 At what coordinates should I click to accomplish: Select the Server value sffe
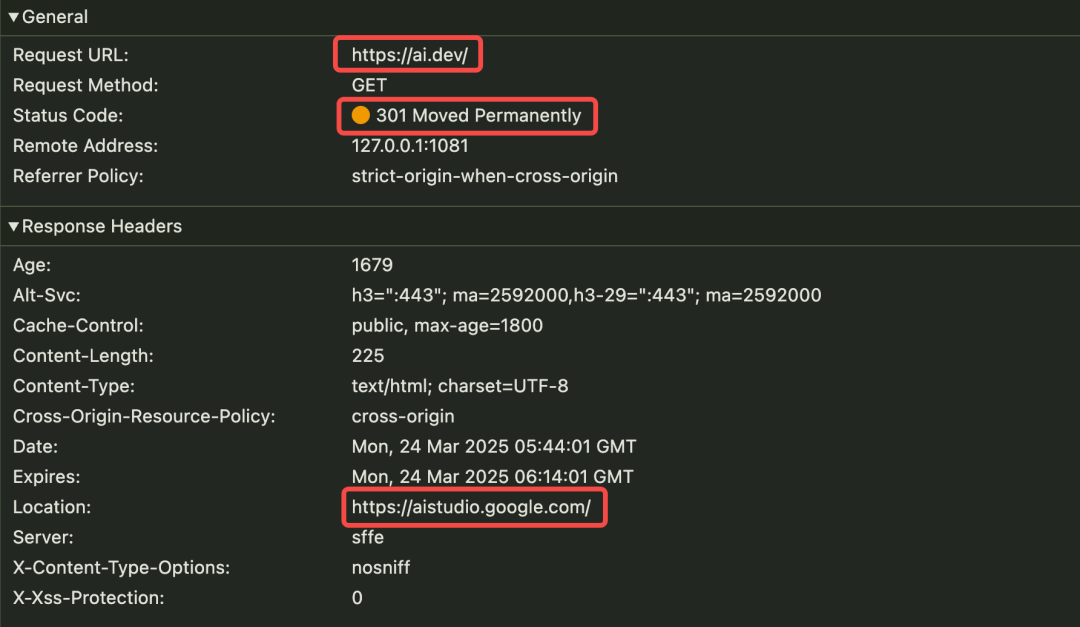point(369,537)
